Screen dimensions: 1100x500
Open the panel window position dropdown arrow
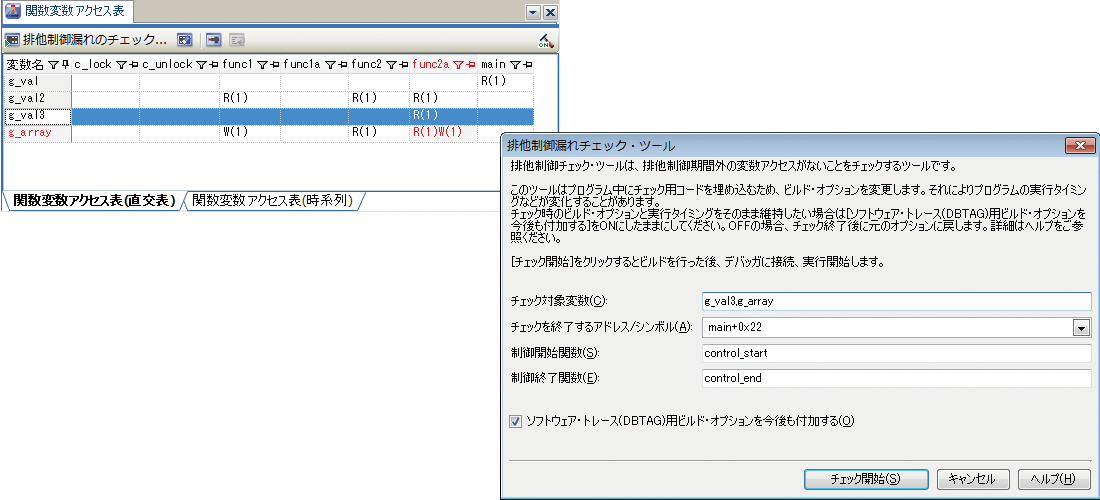pos(533,11)
